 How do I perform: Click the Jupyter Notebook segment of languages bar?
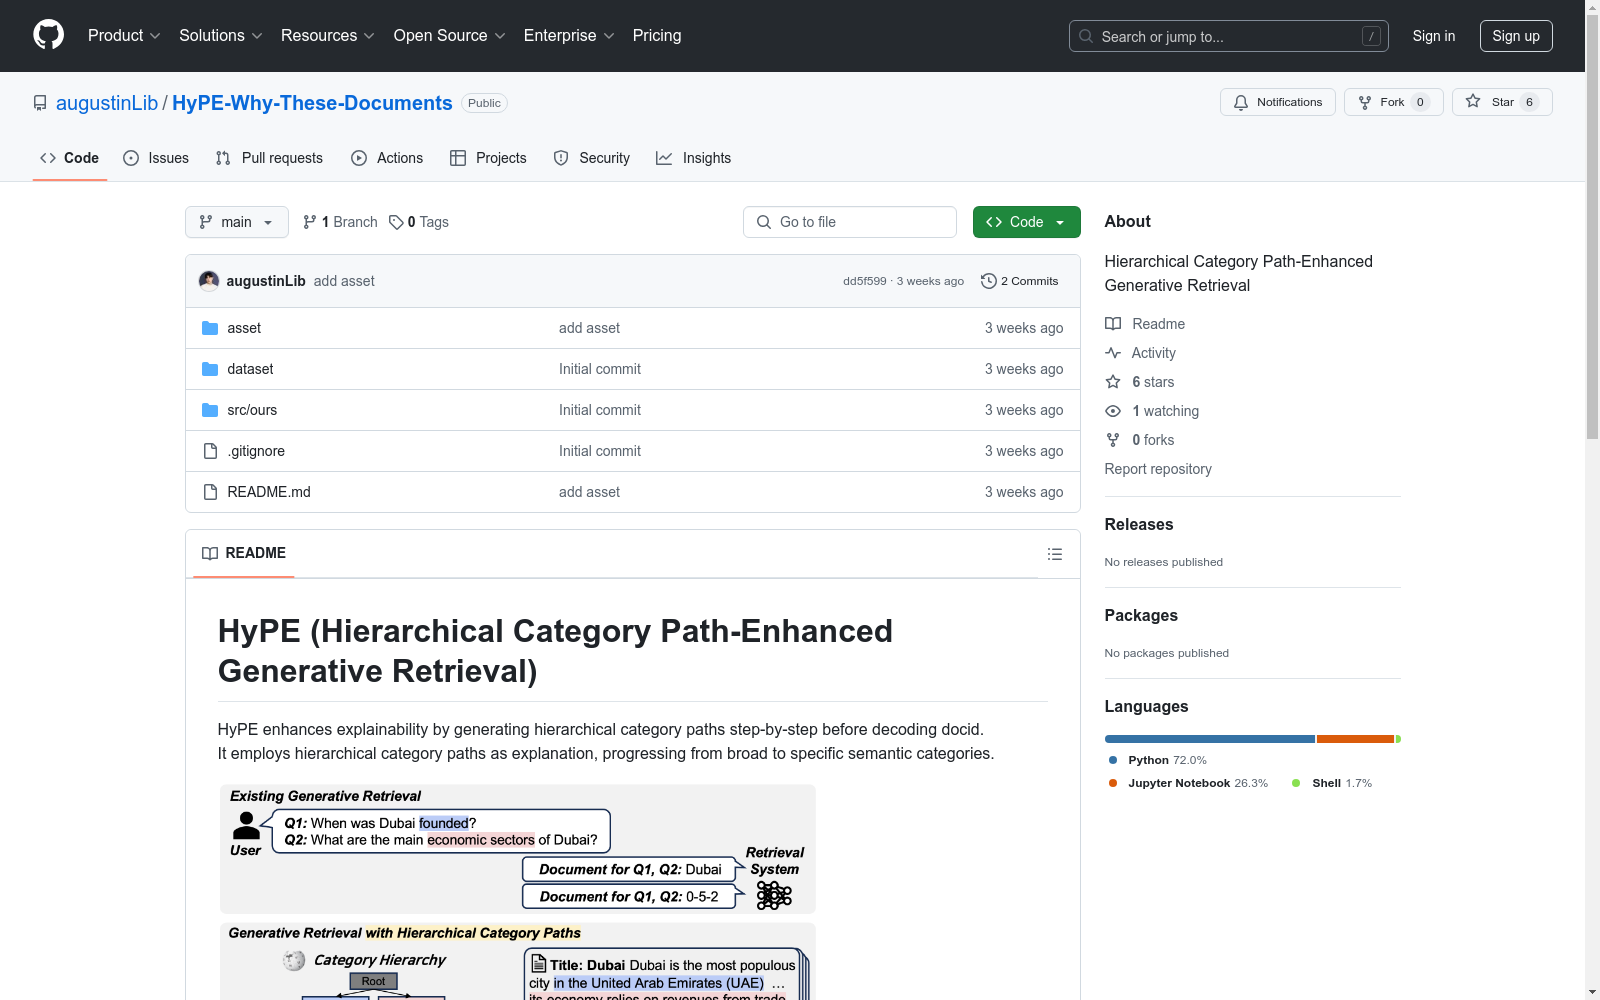tap(1355, 739)
